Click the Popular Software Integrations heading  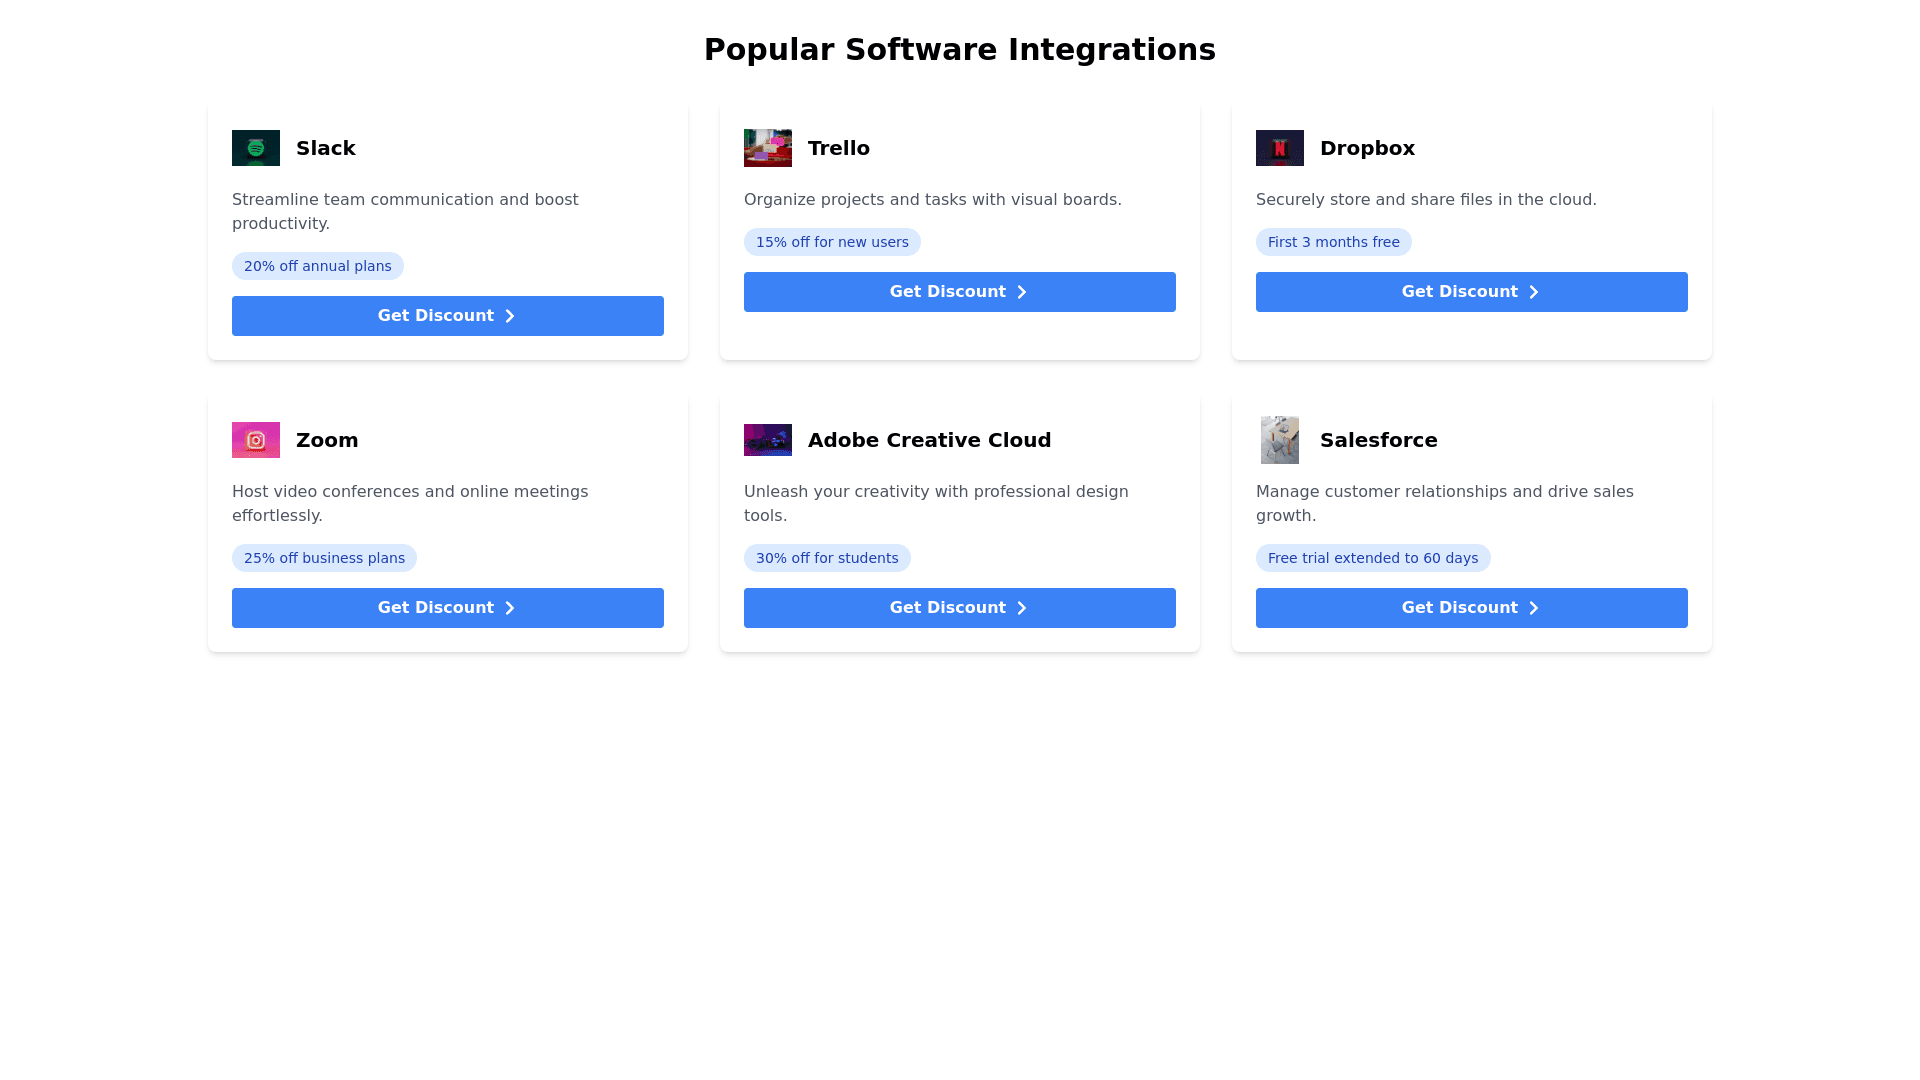pyautogui.click(x=959, y=50)
